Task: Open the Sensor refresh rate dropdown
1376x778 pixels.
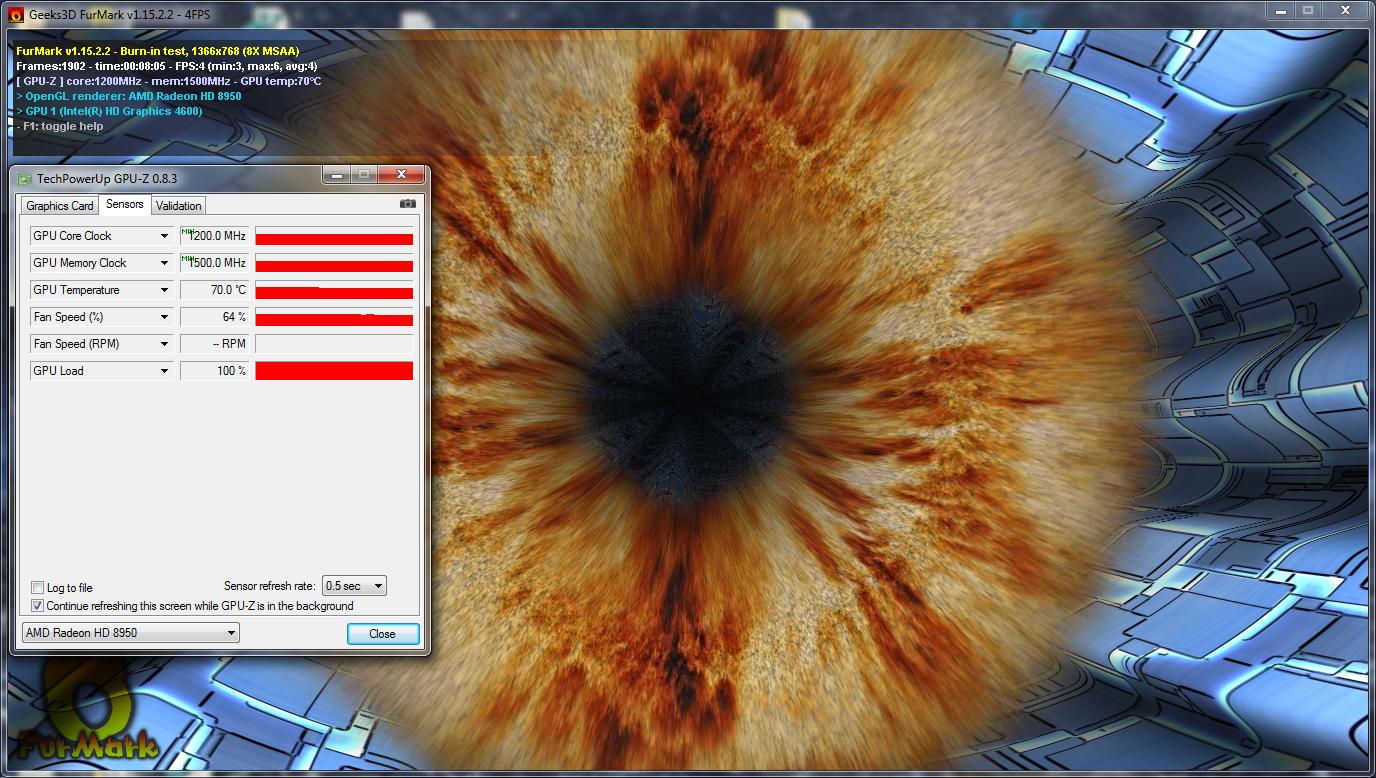Action: 354,586
